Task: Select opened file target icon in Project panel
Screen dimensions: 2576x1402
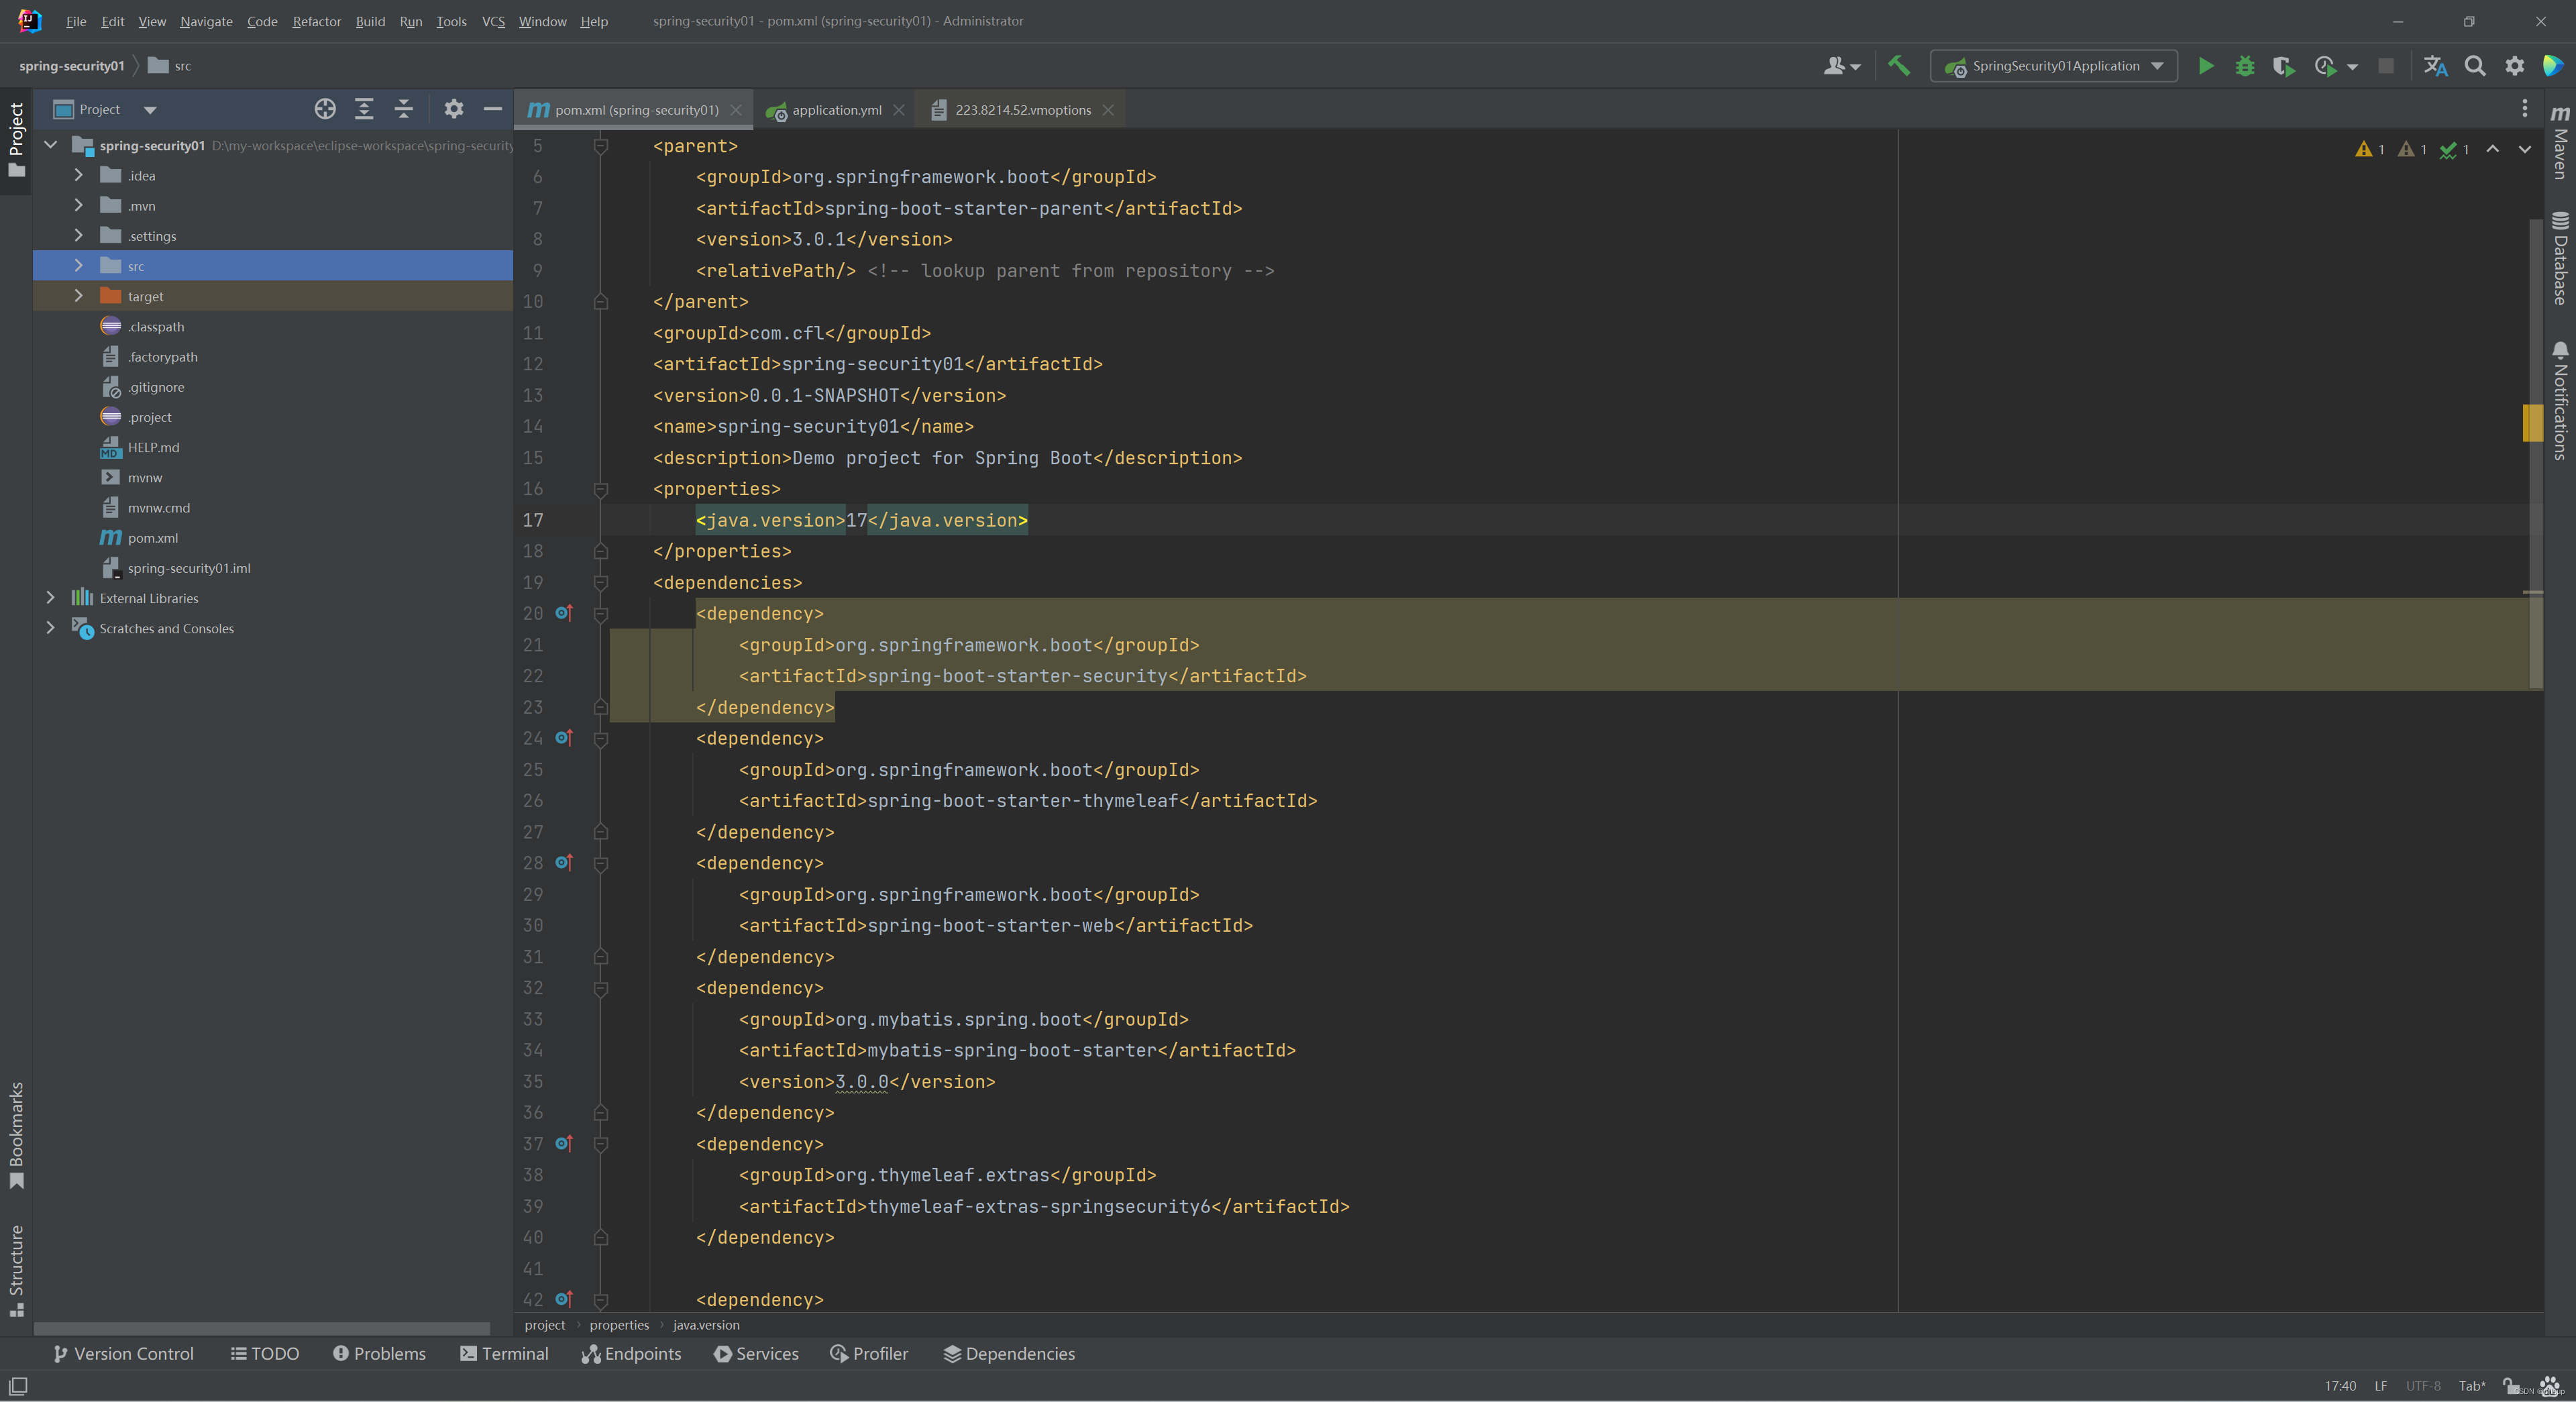Action: coord(325,109)
